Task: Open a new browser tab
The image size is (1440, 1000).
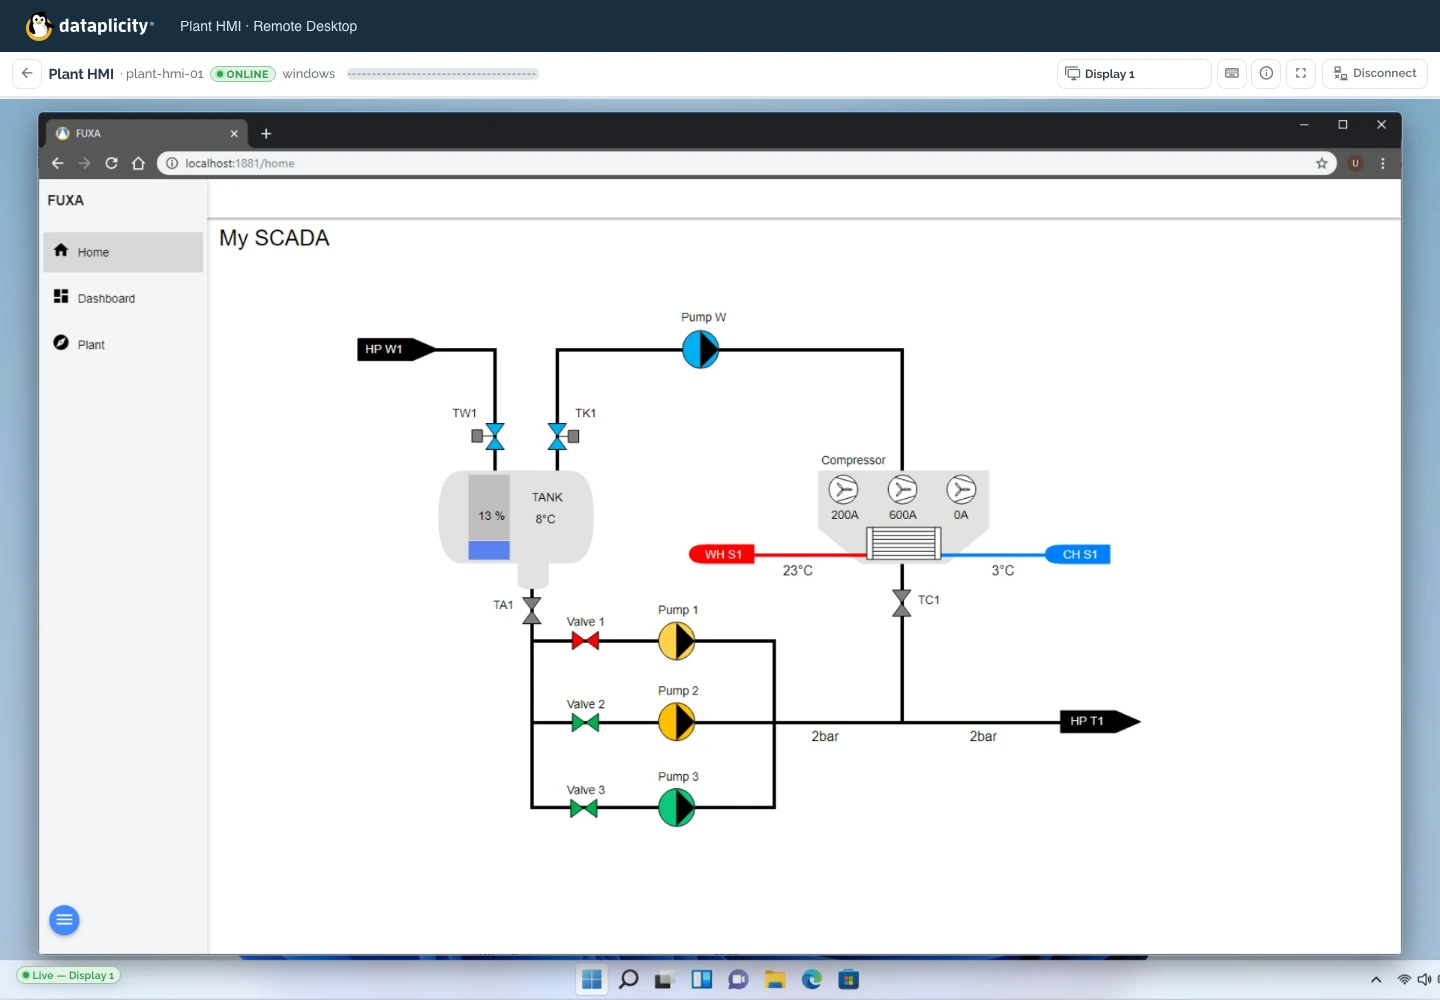Action: [266, 133]
